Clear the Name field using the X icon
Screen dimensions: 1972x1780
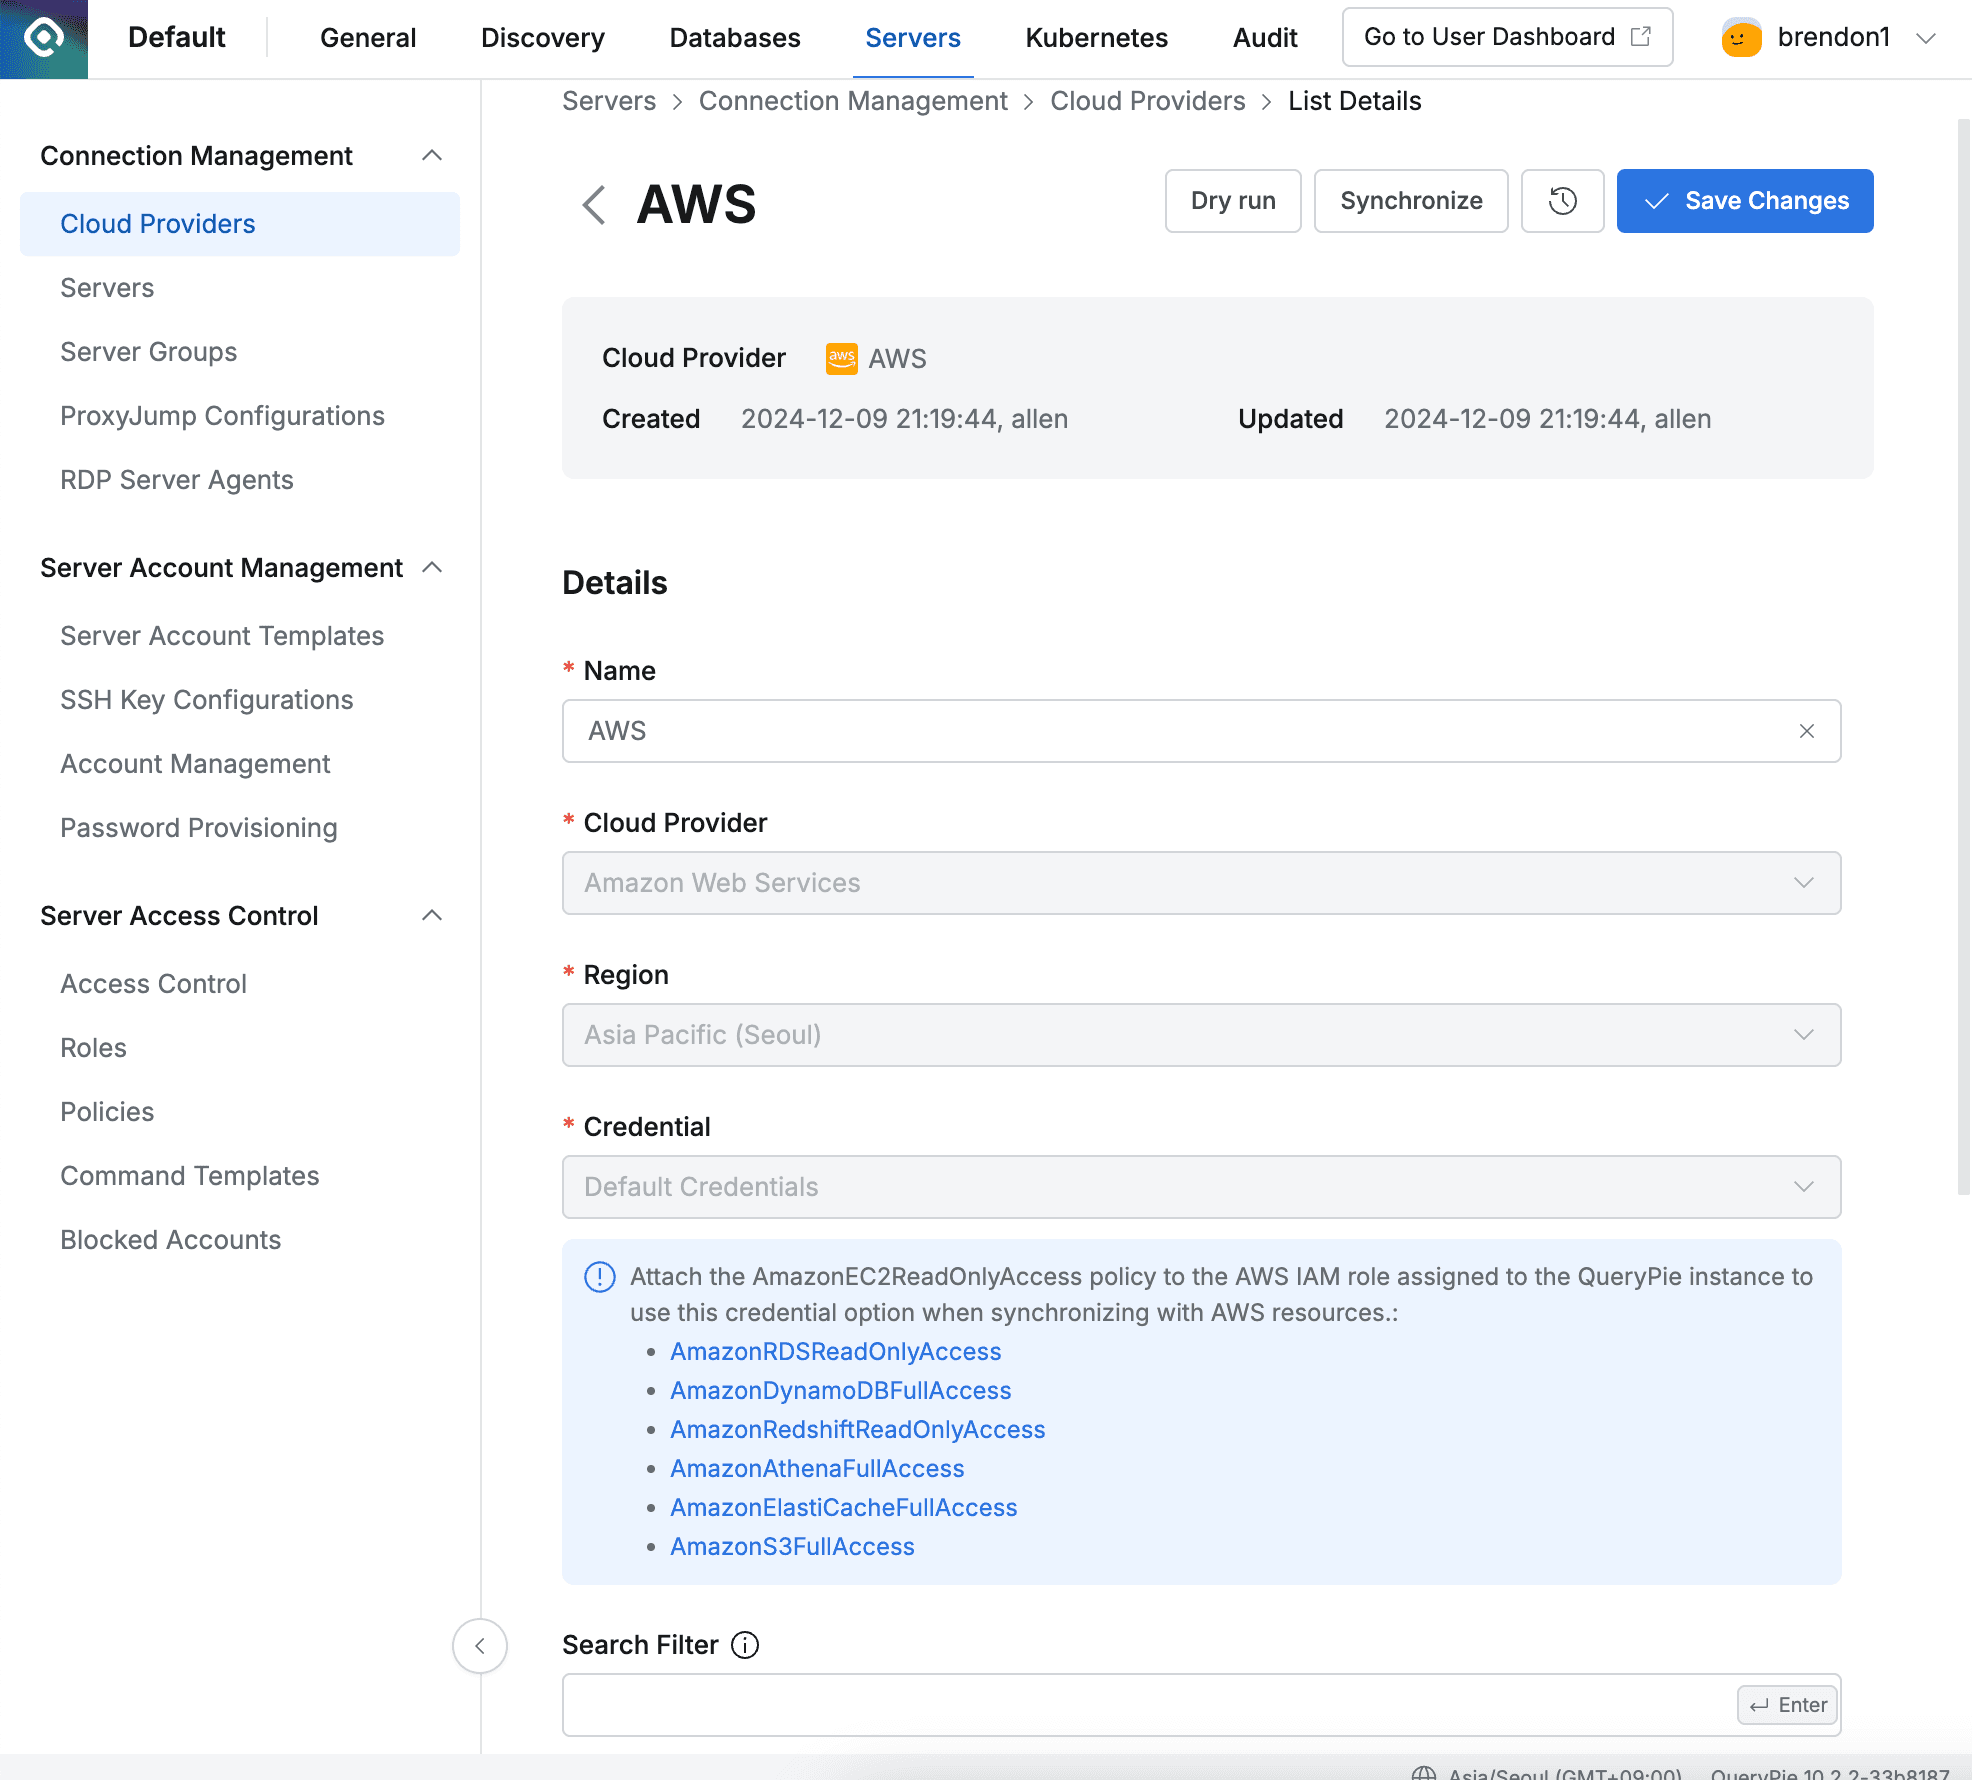1806,731
